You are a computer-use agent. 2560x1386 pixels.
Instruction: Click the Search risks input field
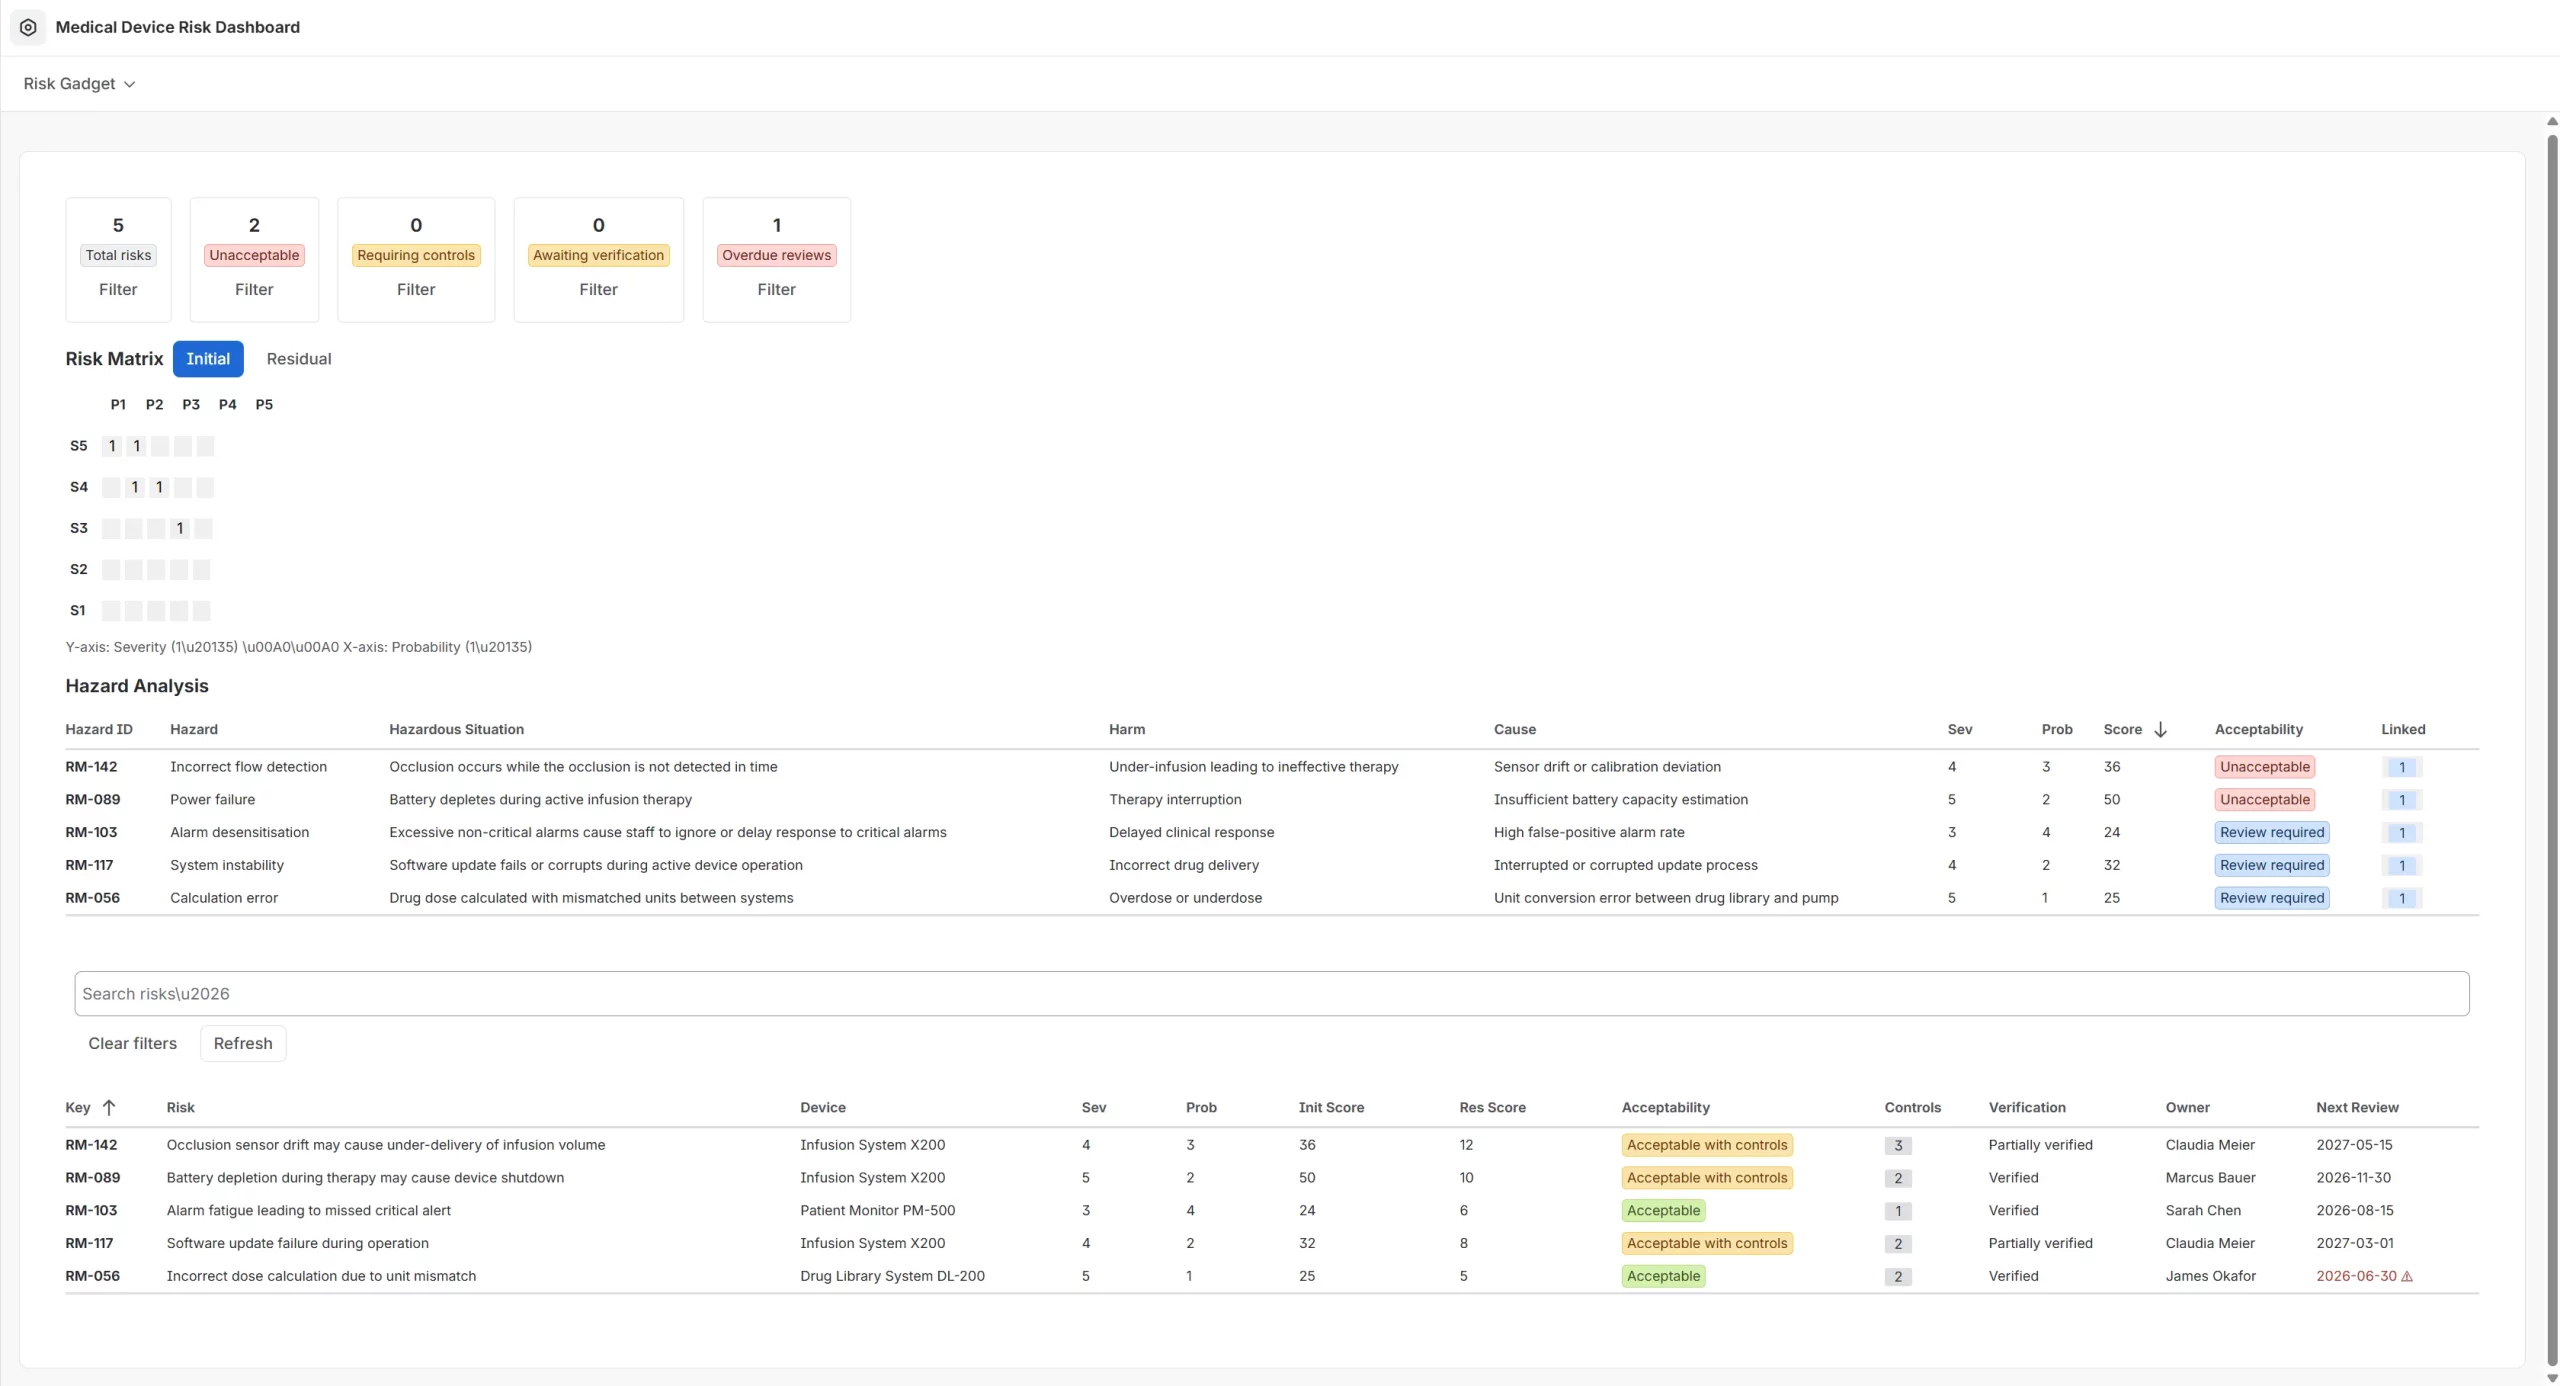click(1271, 994)
